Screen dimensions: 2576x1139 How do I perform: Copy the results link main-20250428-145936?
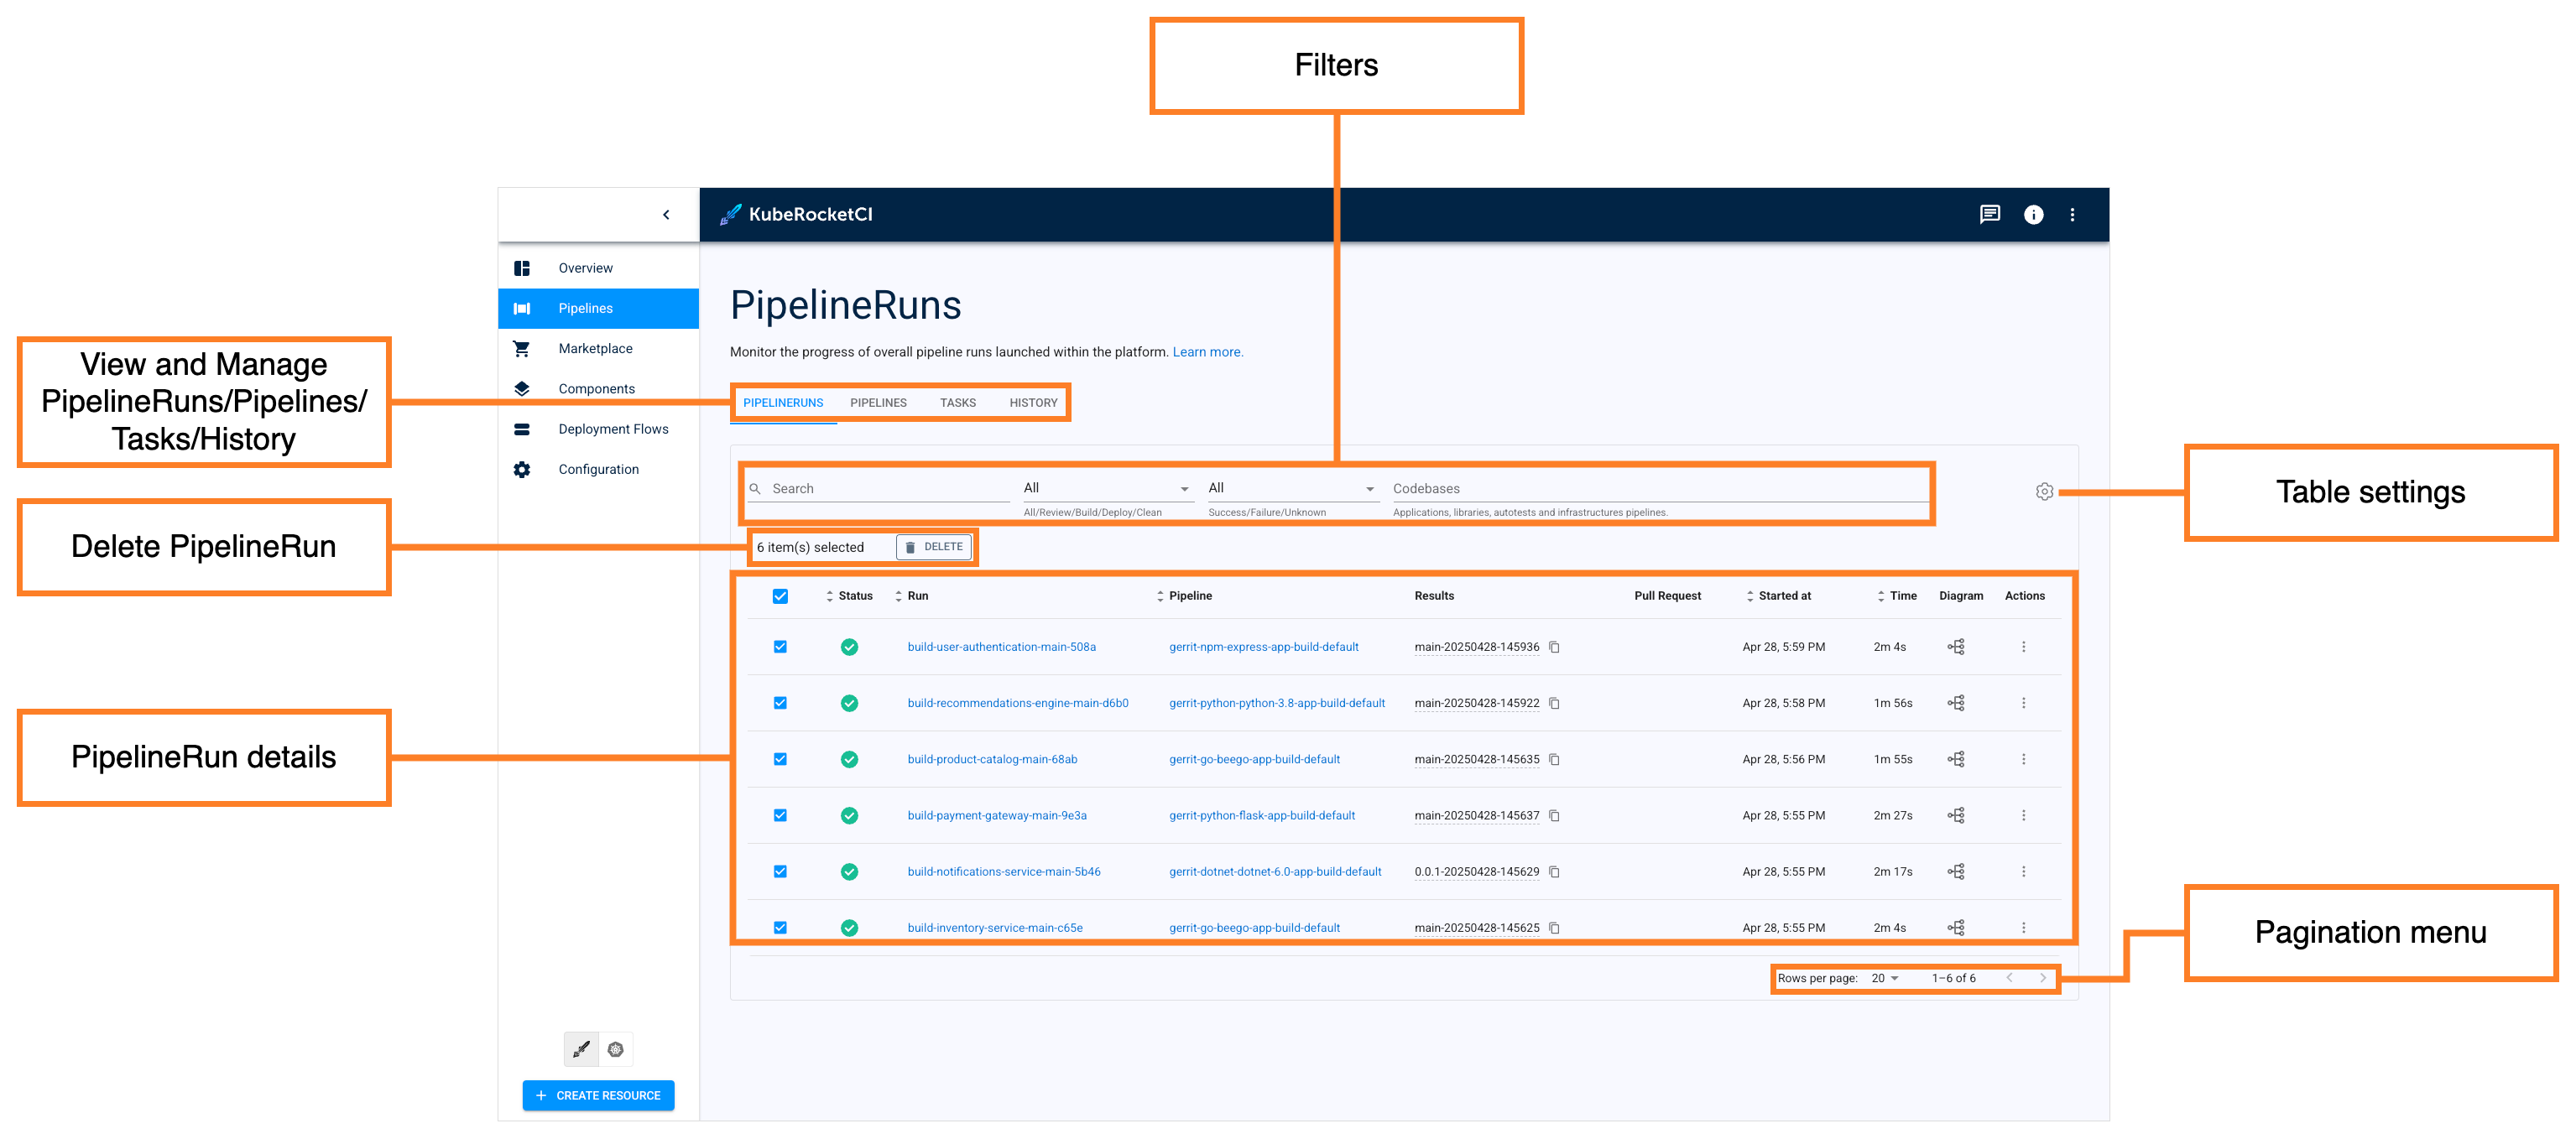pos(1553,647)
